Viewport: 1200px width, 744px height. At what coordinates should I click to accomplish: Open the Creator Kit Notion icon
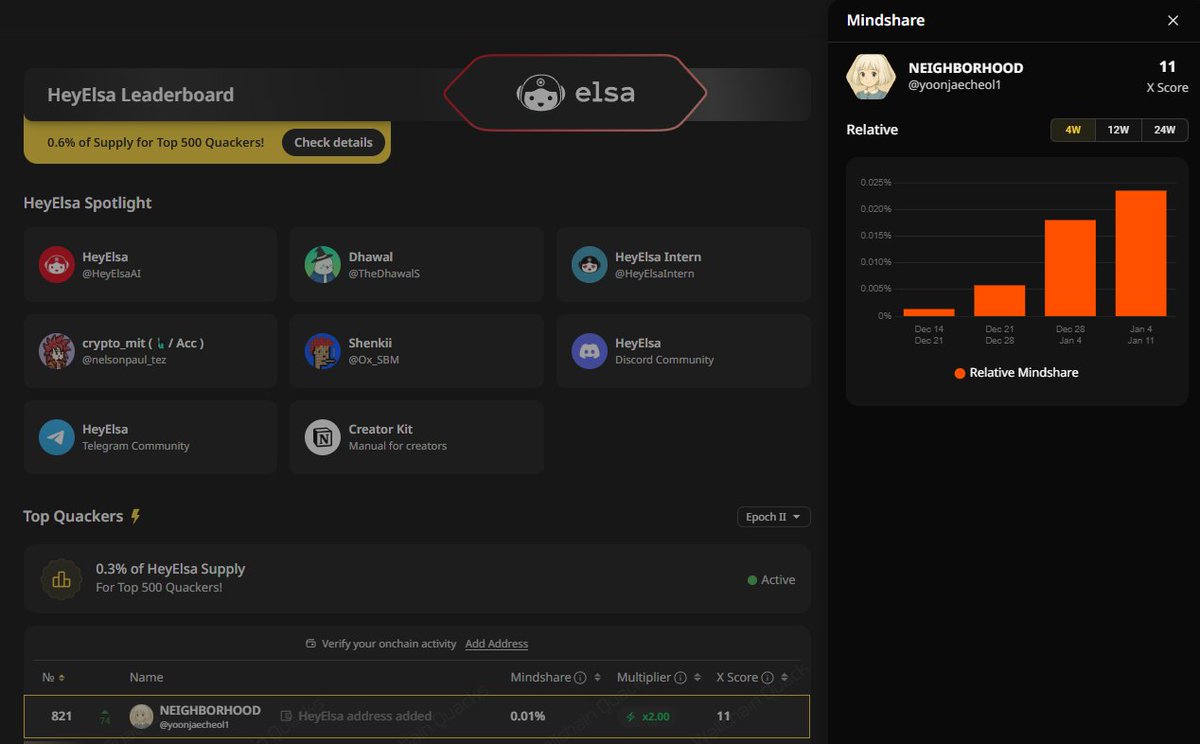323,437
